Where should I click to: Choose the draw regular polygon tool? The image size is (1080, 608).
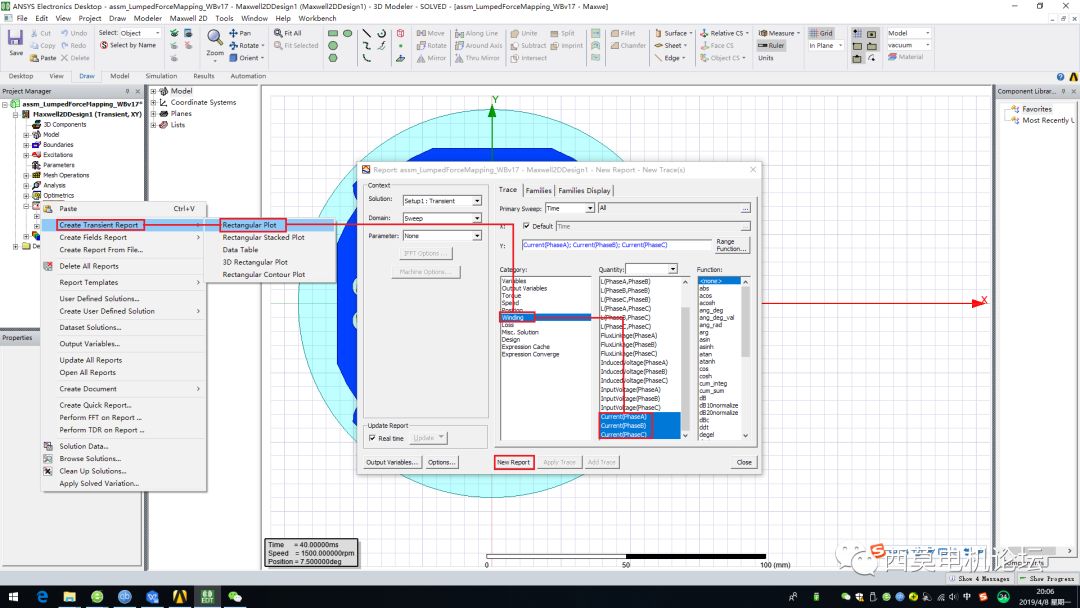tap(333, 58)
